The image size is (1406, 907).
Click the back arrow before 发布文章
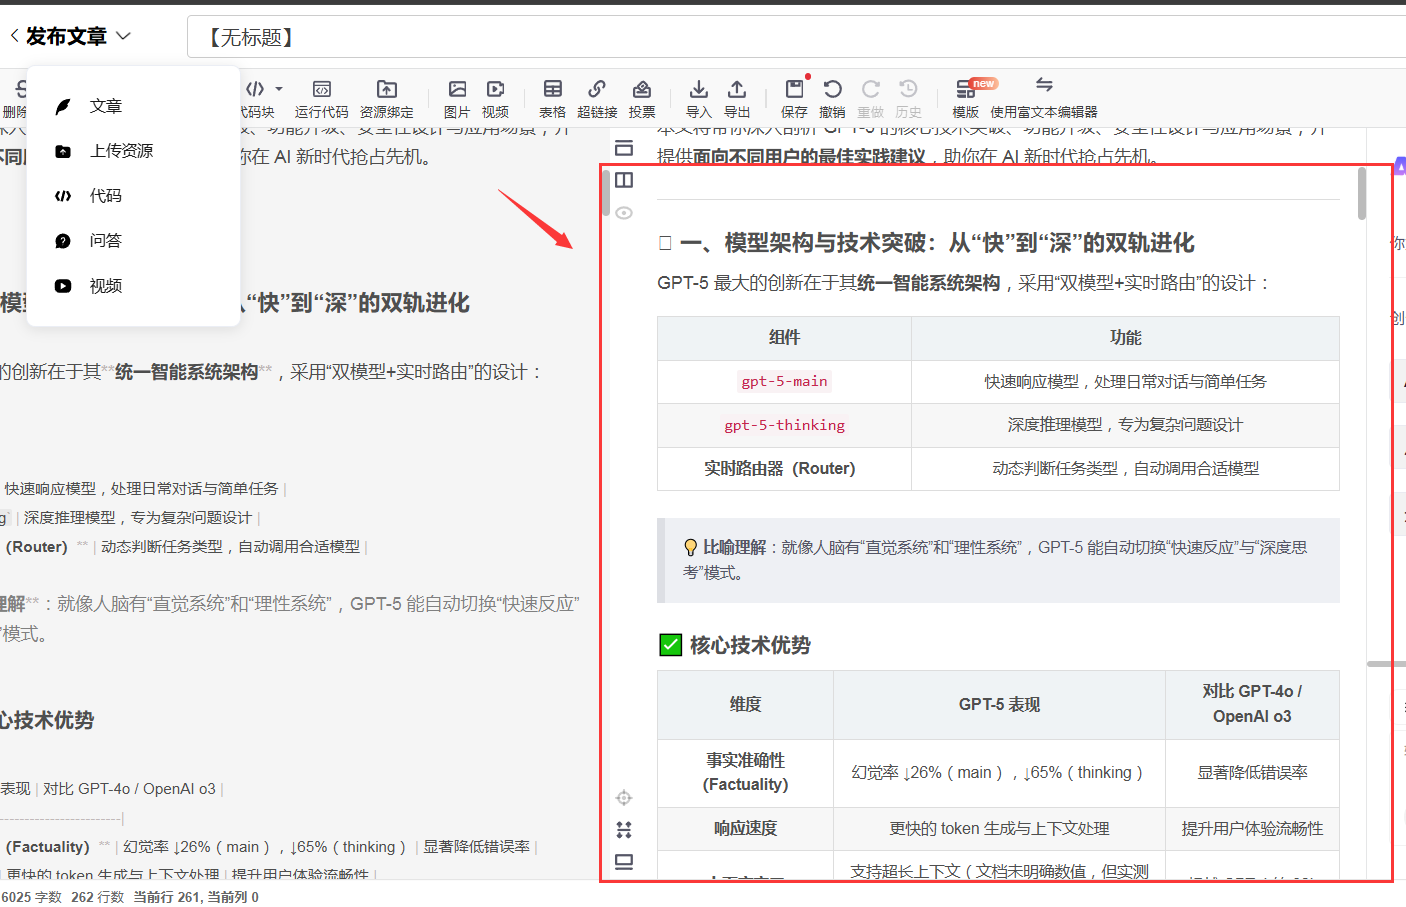(x=15, y=36)
